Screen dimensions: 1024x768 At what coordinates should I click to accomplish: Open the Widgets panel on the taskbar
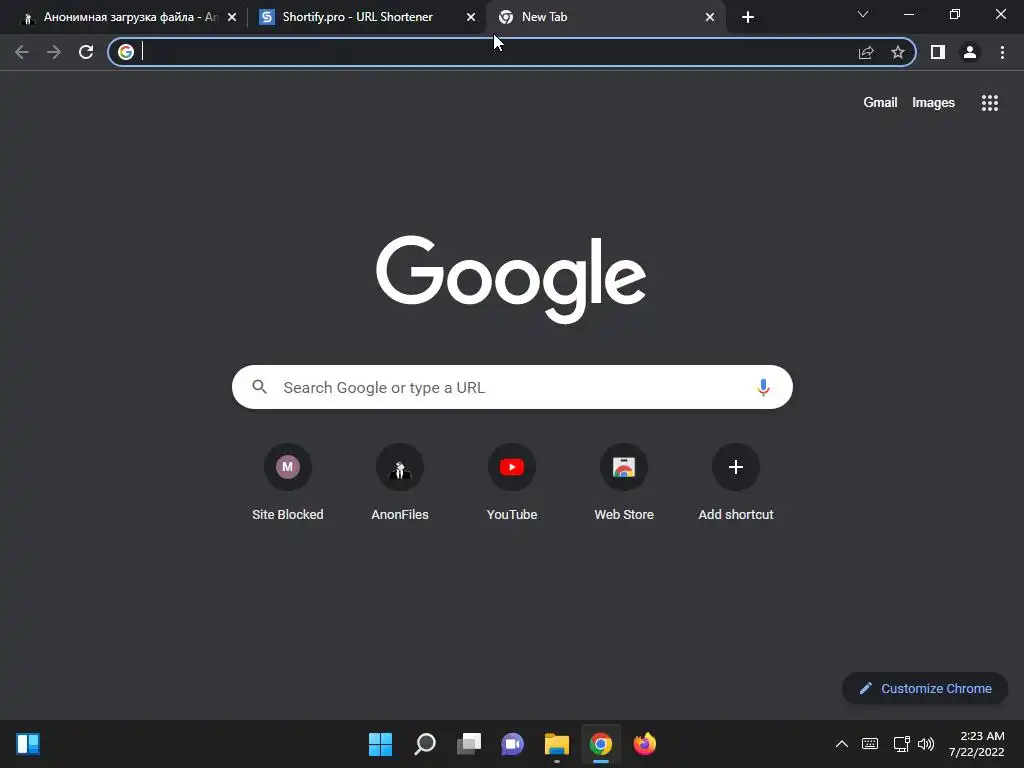click(28, 744)
